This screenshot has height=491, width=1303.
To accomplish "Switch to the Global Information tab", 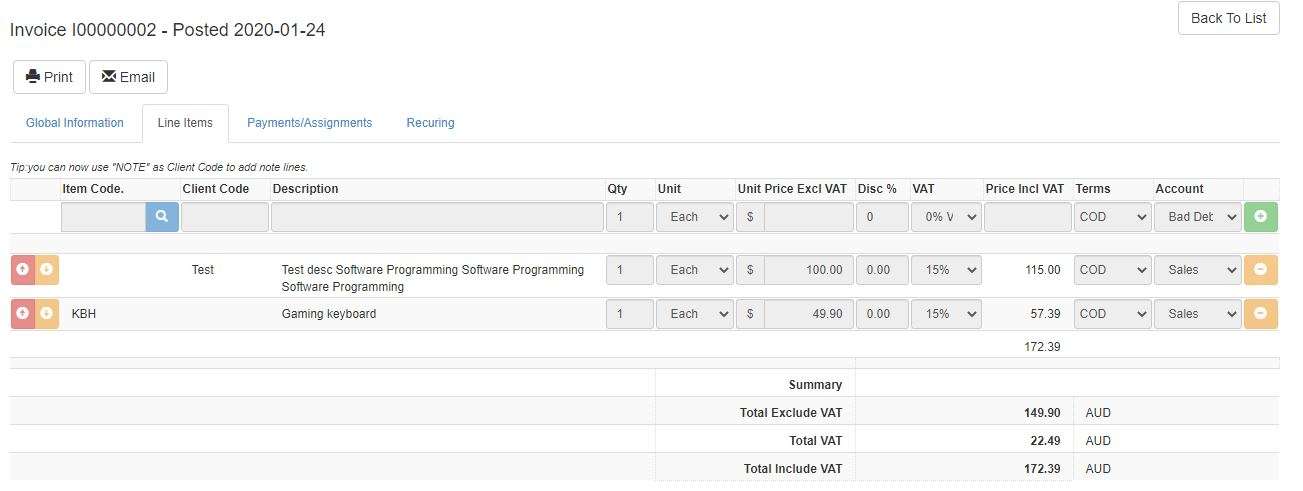I will 75,123.
